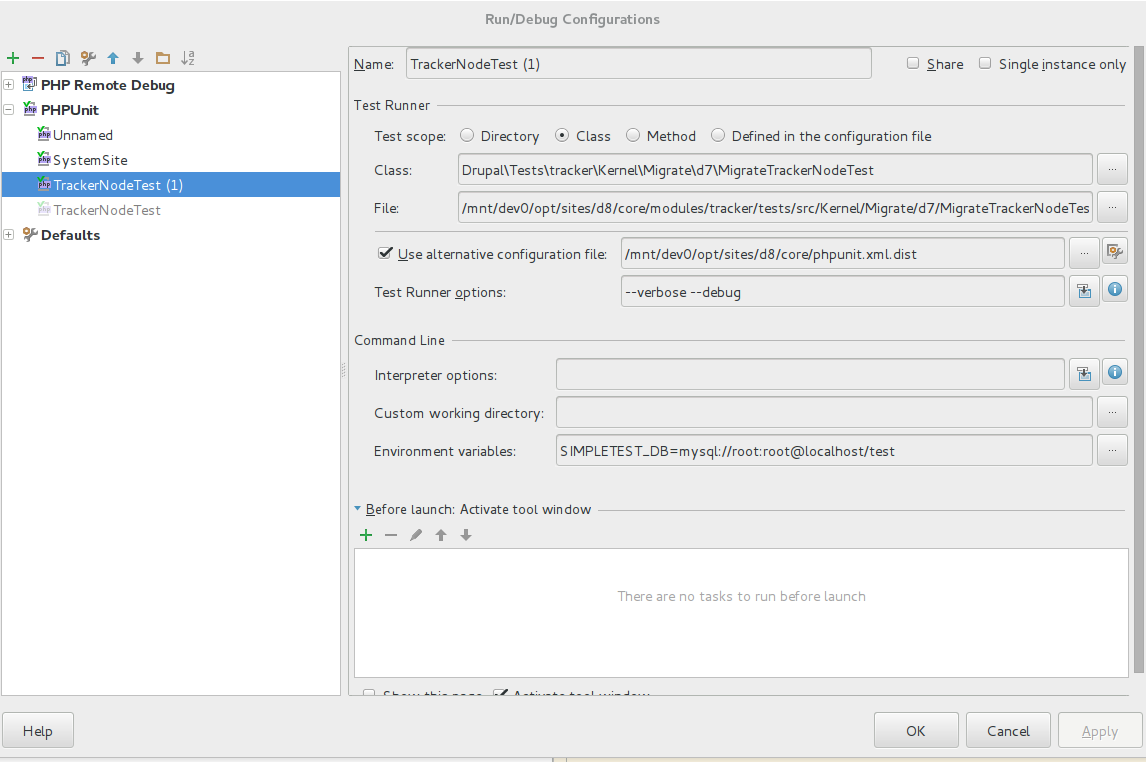Choose Defined in the configuration file scope
The width and height of the screenshot is (1146, 762).
(x=718, y=135)
